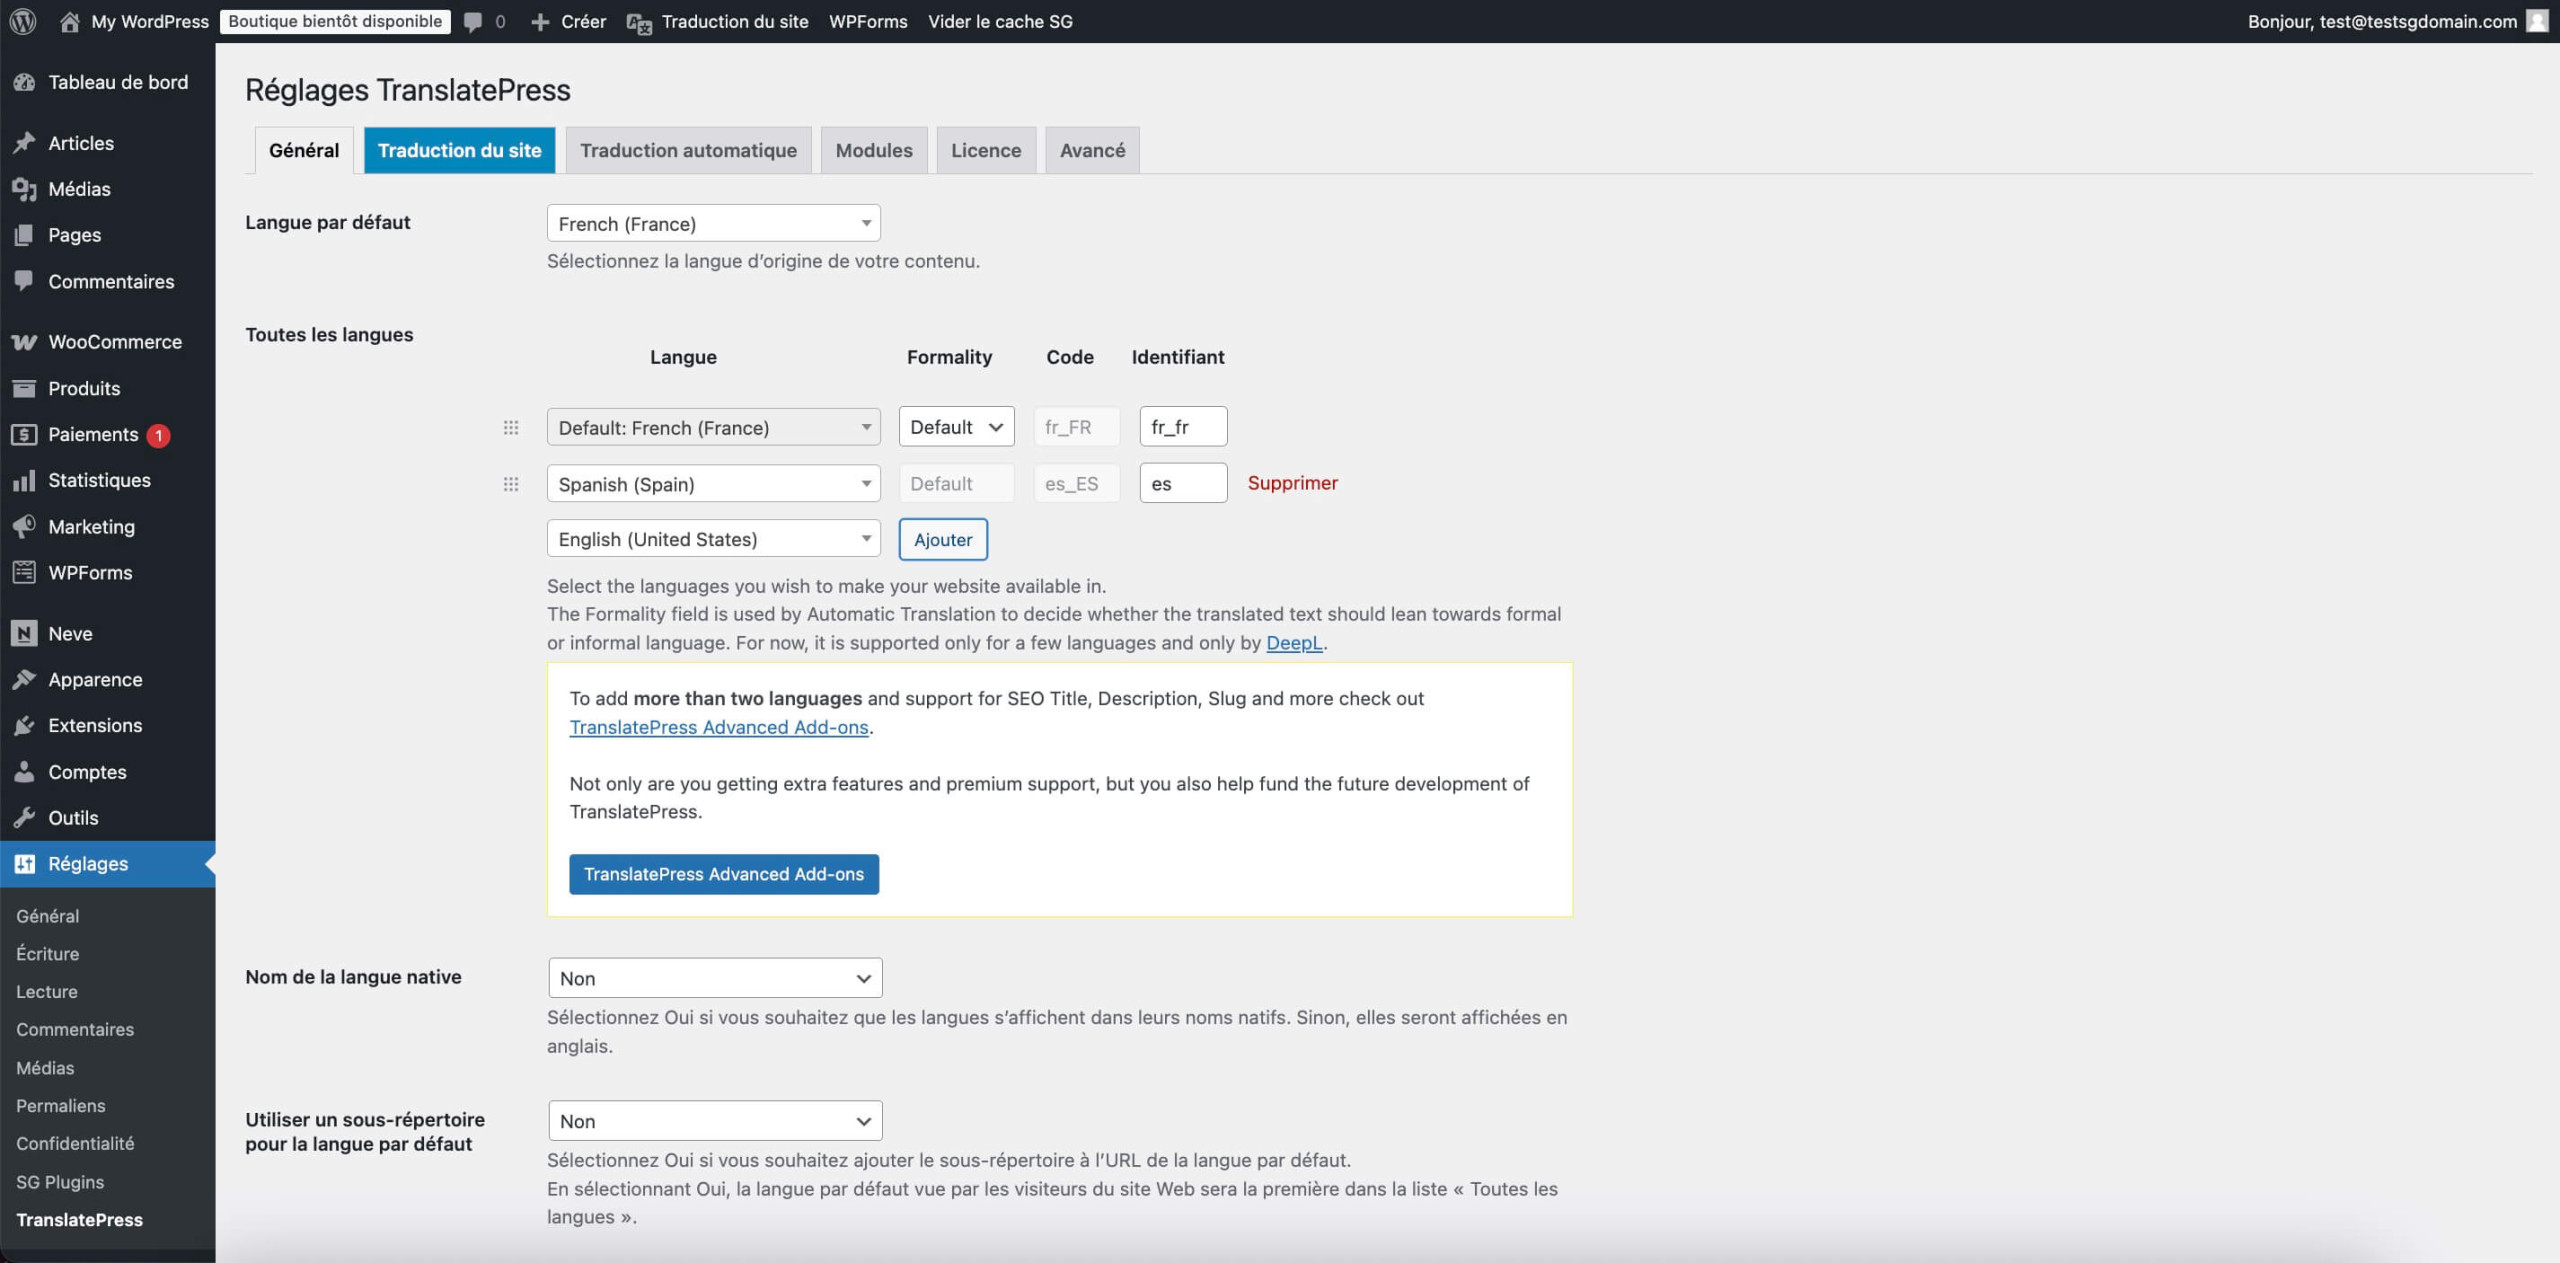The height and width of the screenshot is (1263, 2560).
Task: Click the fr_fr identifiant input field
Action: coord(1183,427)
